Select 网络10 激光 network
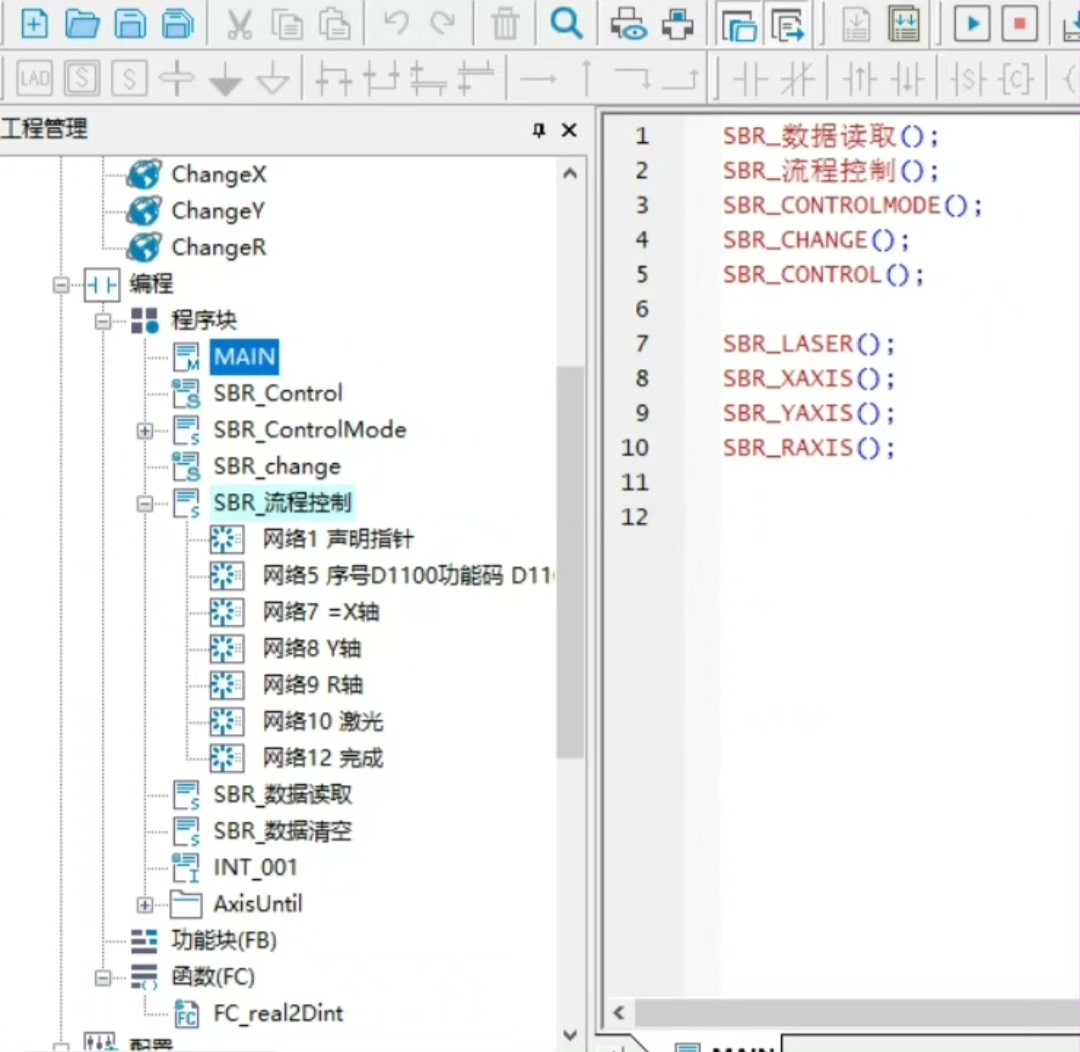 (x=323, y=721)
